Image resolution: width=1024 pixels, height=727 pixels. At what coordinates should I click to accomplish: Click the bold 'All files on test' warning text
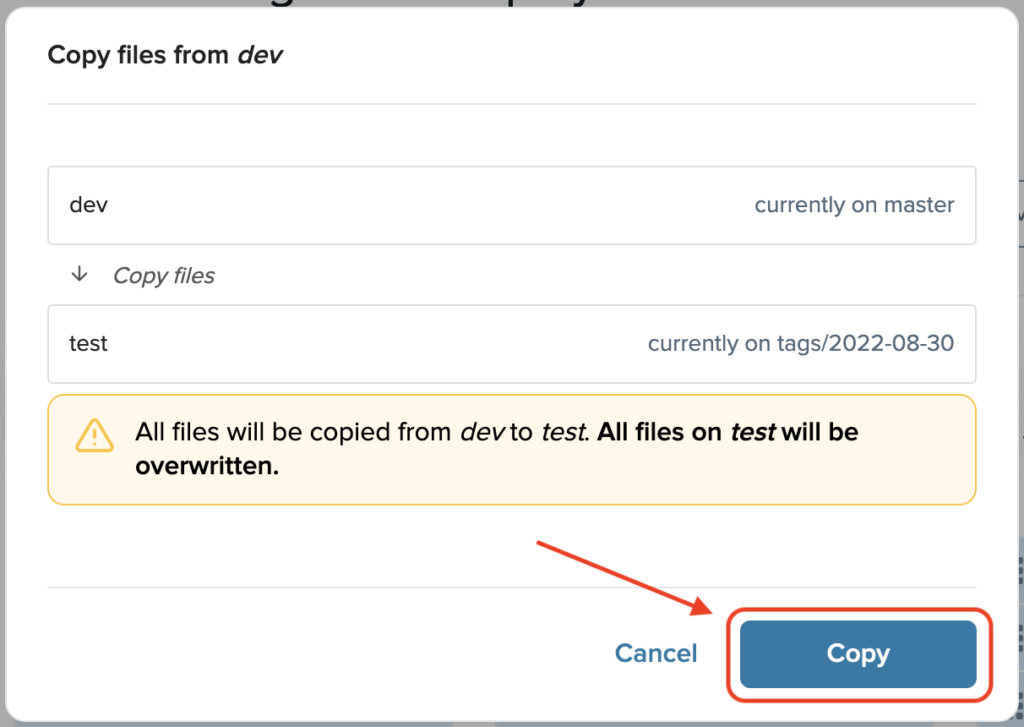click(687, 432)
